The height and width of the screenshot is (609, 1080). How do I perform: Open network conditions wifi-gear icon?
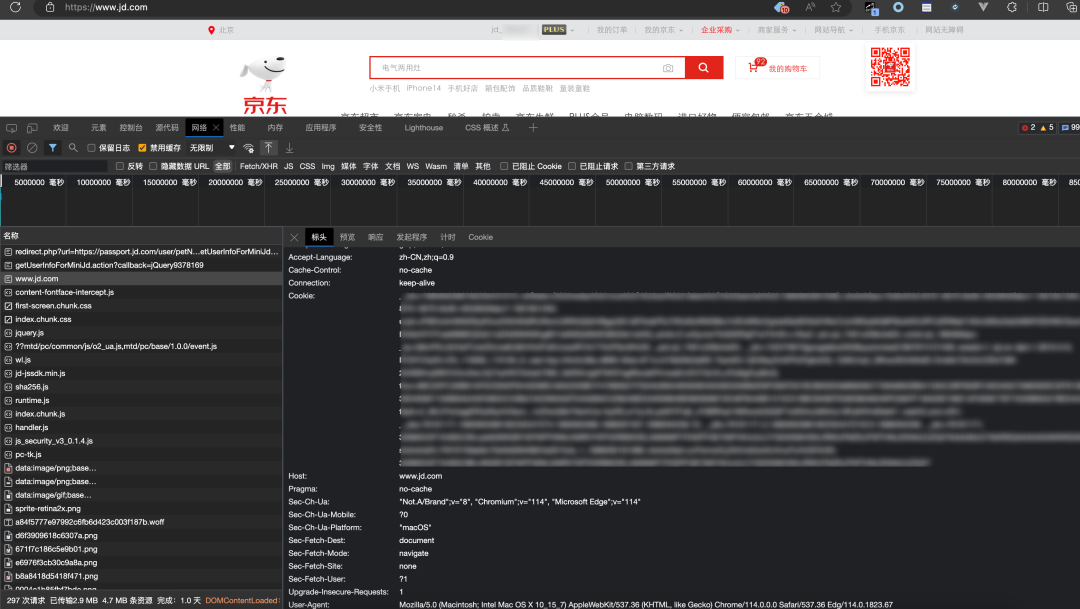pos(249,148)
